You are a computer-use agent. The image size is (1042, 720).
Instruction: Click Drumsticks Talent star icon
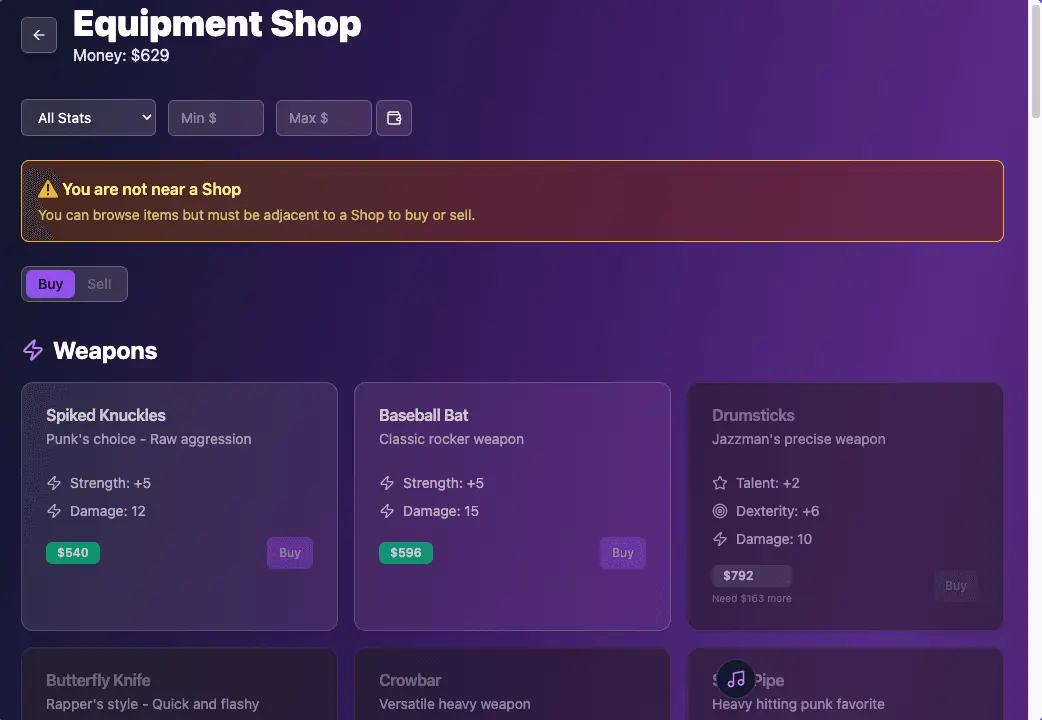pyautogui.click(x=720, y=483)
